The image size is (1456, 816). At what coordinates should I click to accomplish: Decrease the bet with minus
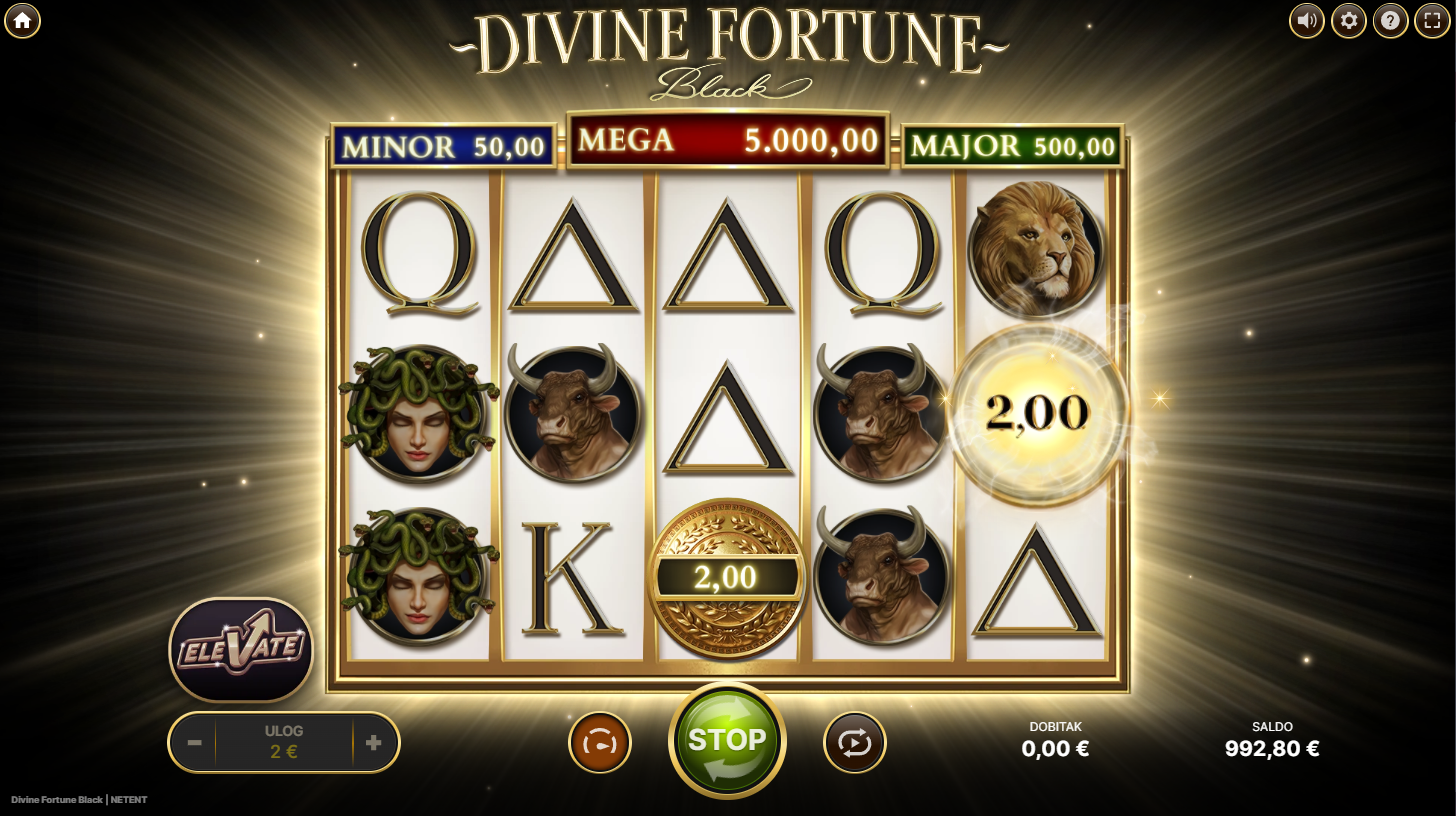click(x=195, y=743)
